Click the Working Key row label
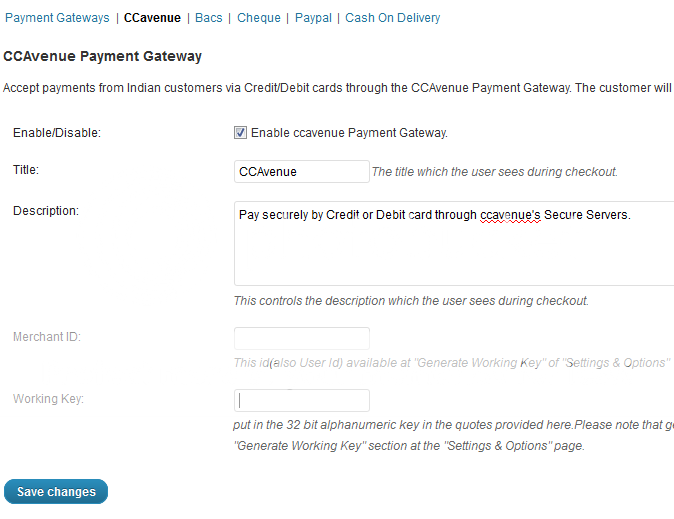 [48, 399]
